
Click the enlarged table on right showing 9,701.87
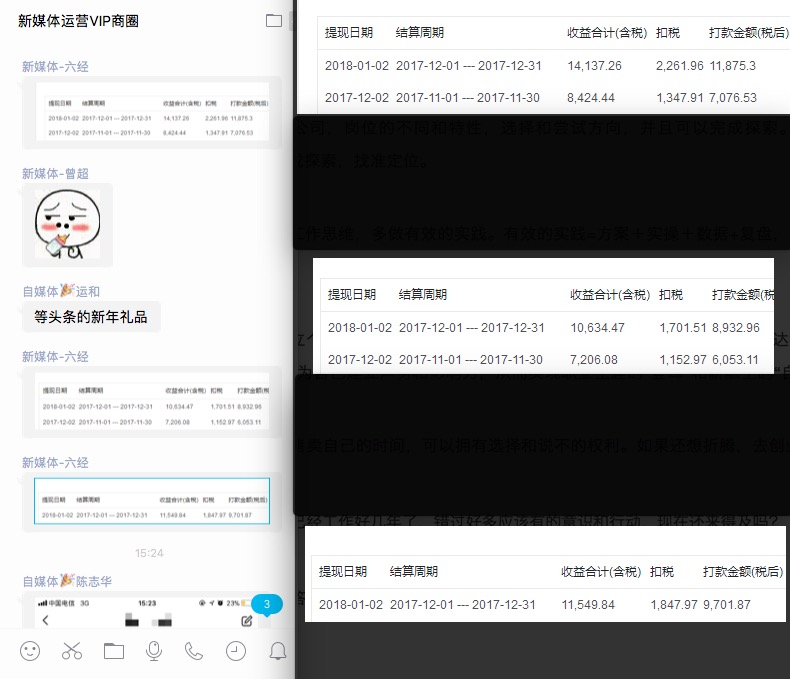click(x=546, y=588)
